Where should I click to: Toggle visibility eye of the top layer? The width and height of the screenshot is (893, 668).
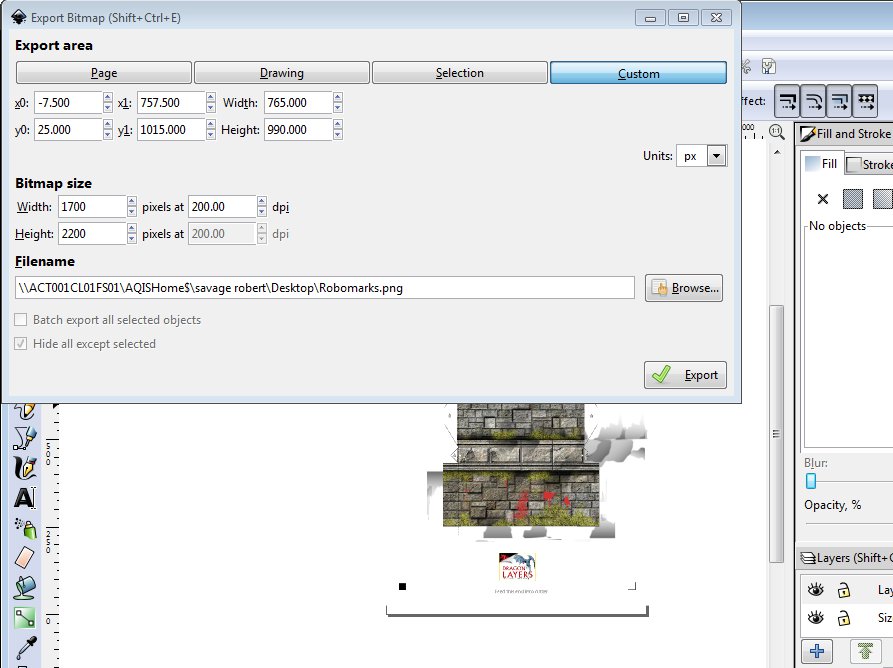[x=816, y=589]
